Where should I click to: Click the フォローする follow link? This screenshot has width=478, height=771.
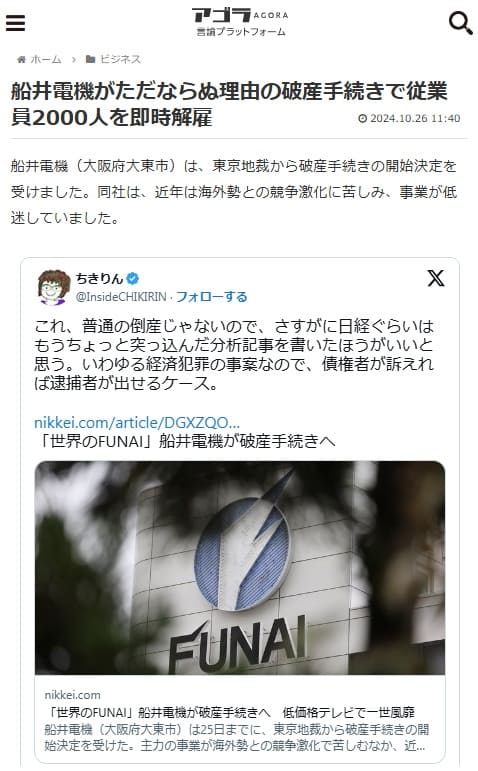[x=211, y=297]
